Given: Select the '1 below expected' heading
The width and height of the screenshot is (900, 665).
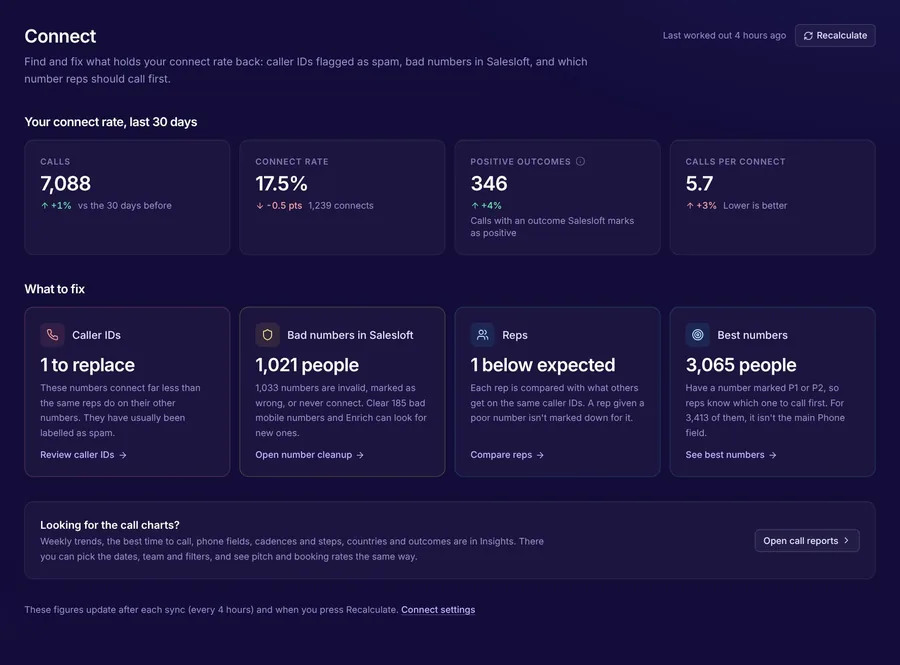Looking at the screenshot, I should coord(542,365).
